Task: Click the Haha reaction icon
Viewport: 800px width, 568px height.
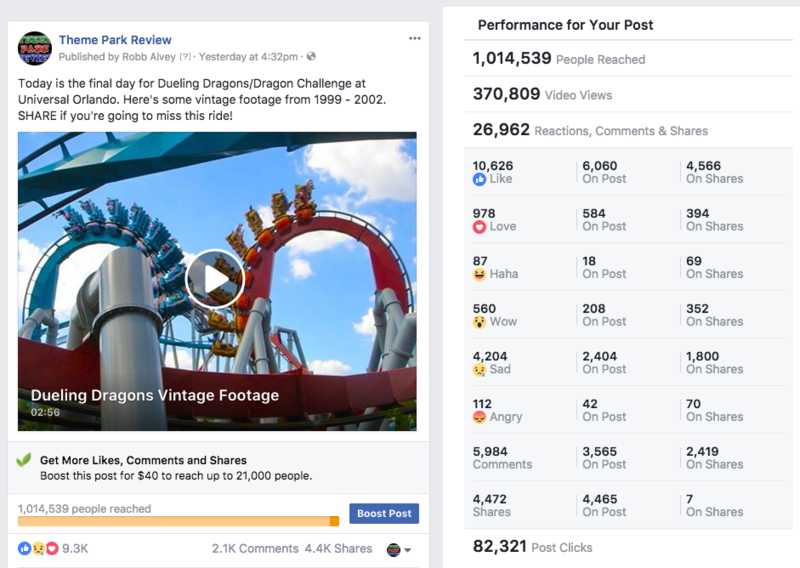Action: click(x=480, y=274)
